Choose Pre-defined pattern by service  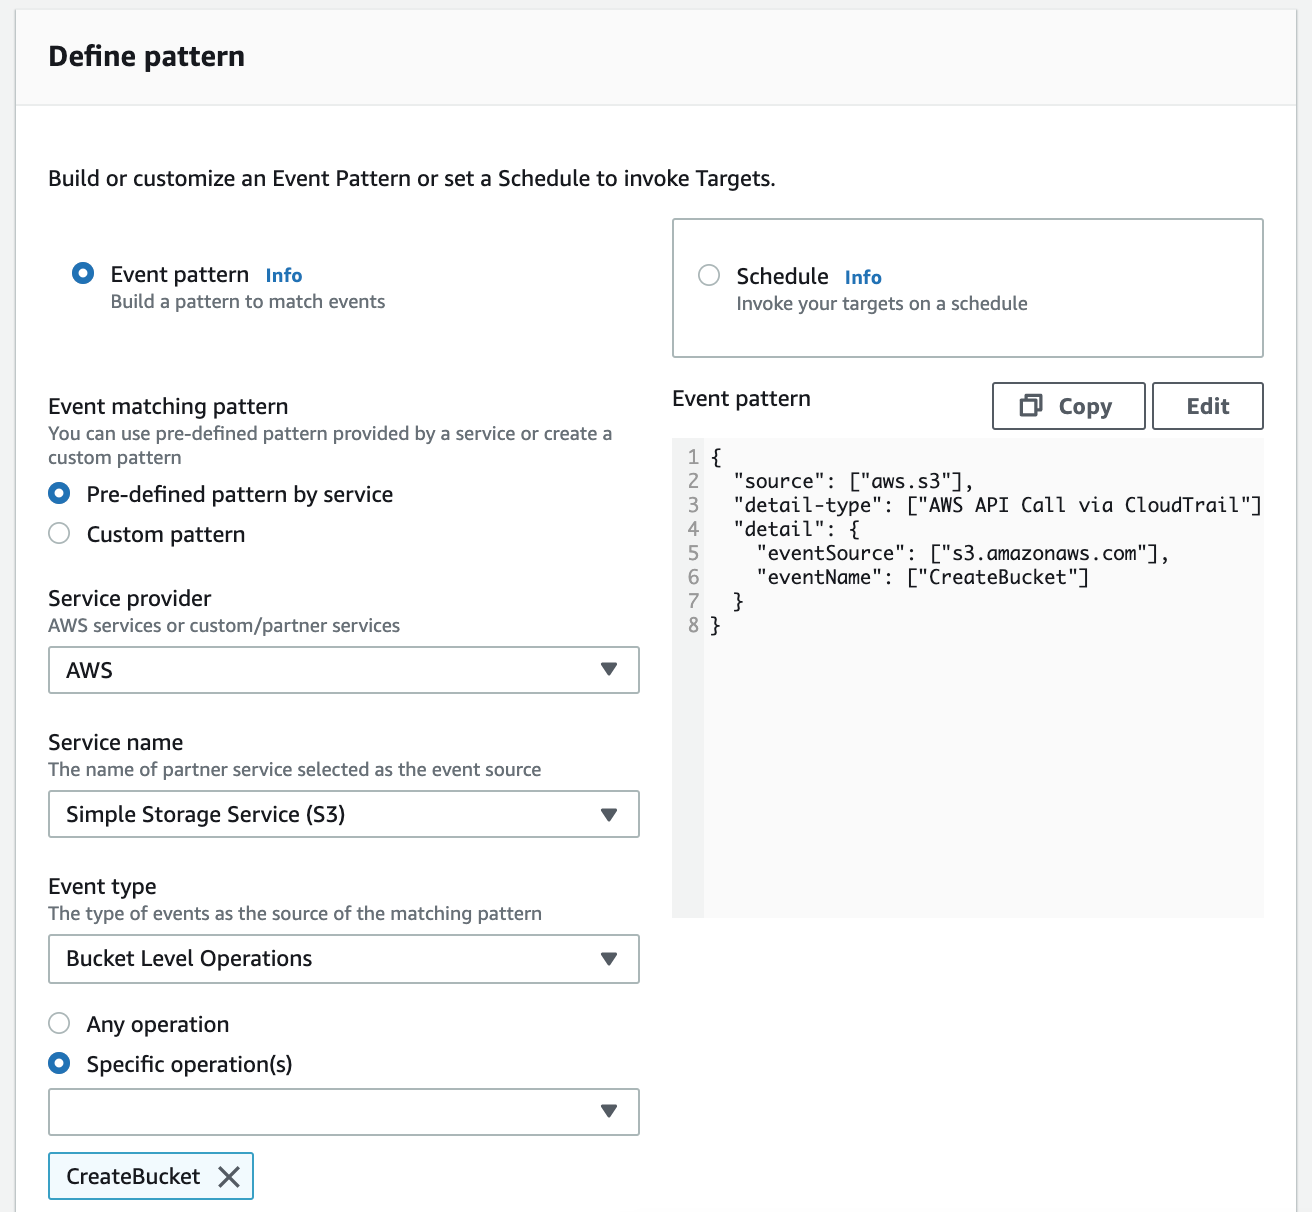[59, 493]
